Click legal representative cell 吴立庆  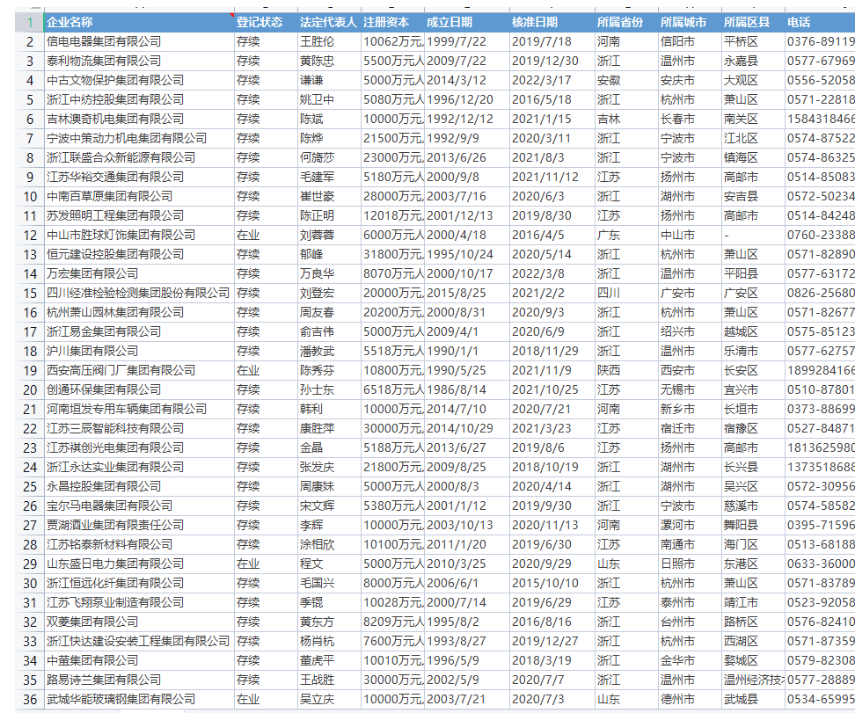329,699
